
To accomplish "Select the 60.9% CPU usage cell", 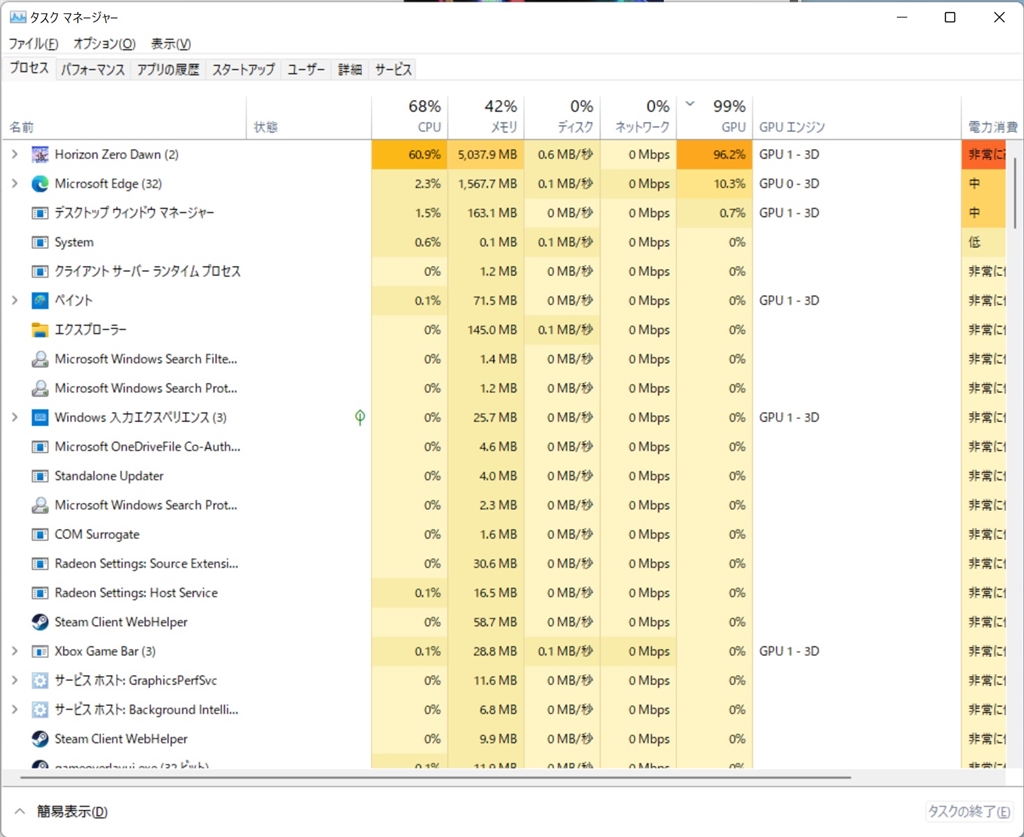I will tap(409, 155).
